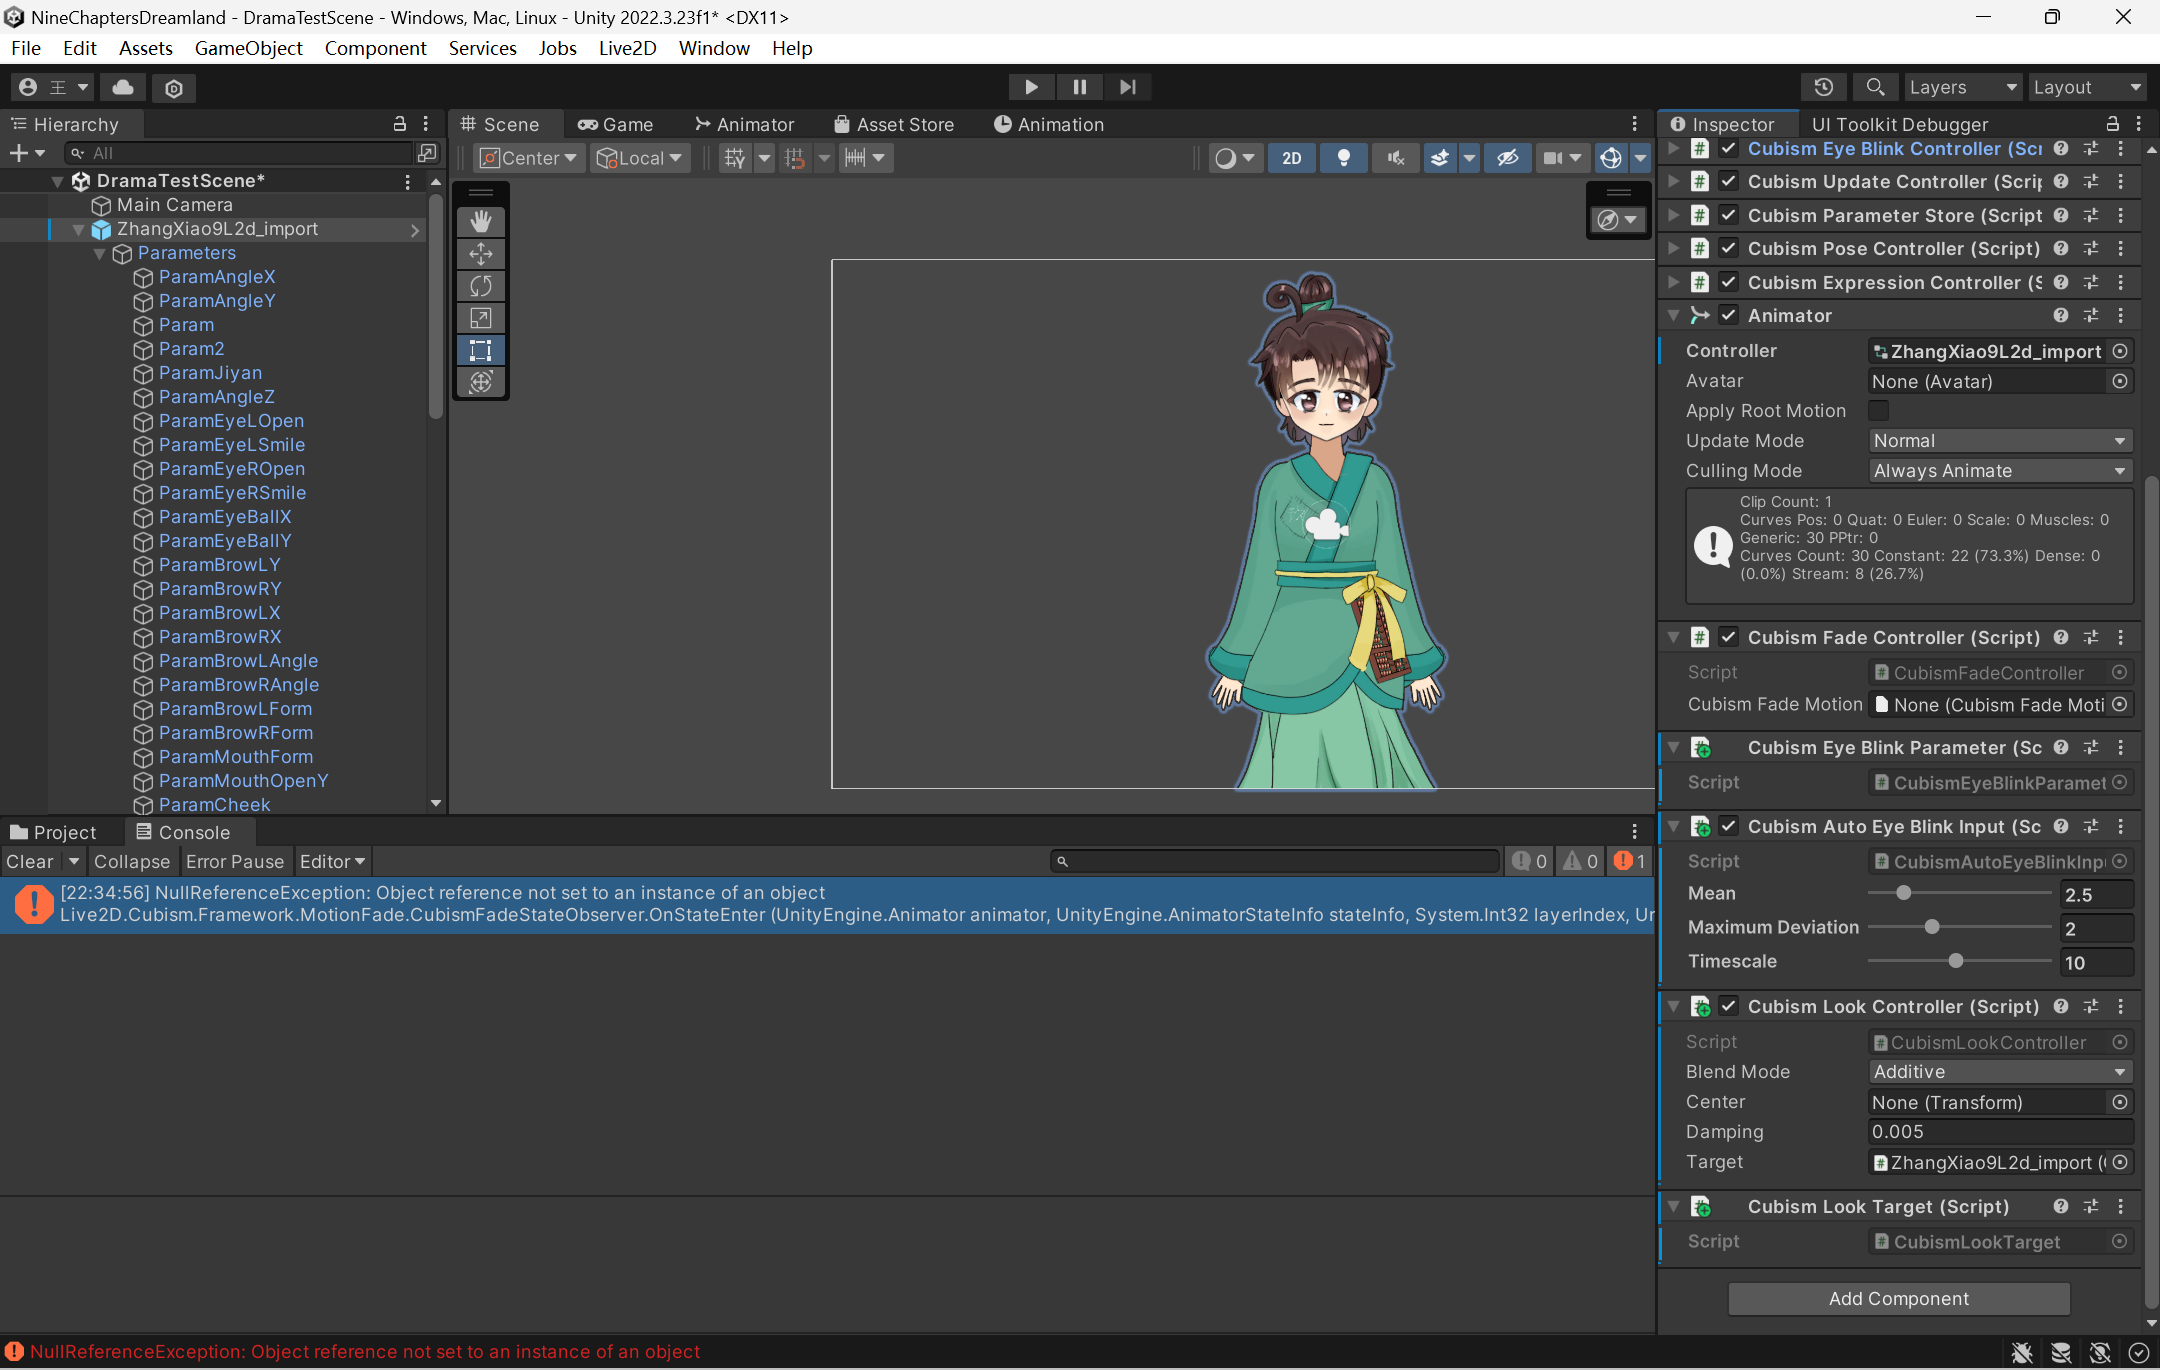Select the Move tool in scene
The height and width of the screenshot is (1370, 2160).
coord(481,254)
